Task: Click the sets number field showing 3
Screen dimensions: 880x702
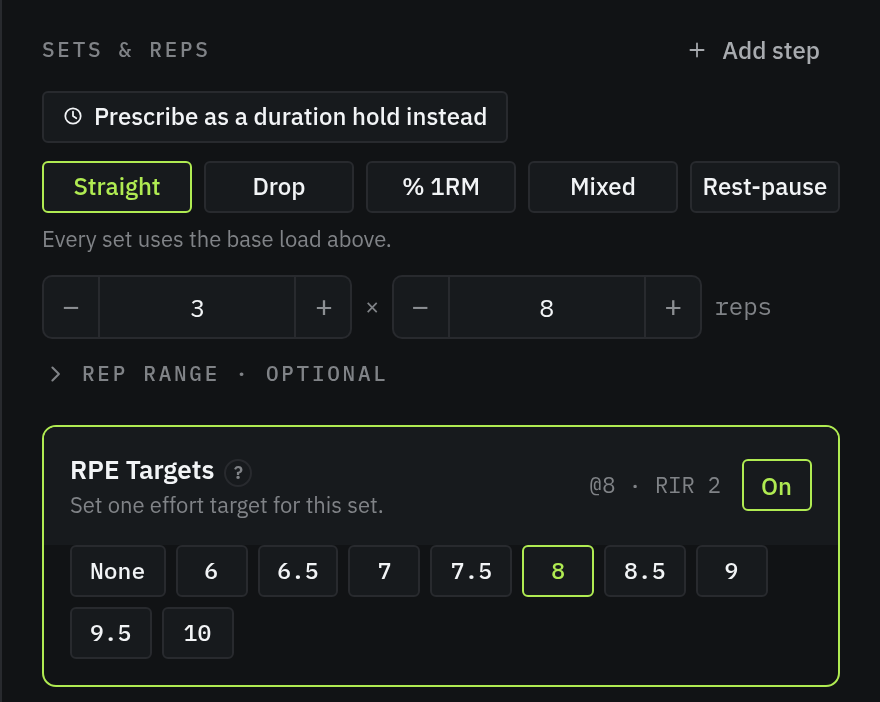Action: coord(197,308)
